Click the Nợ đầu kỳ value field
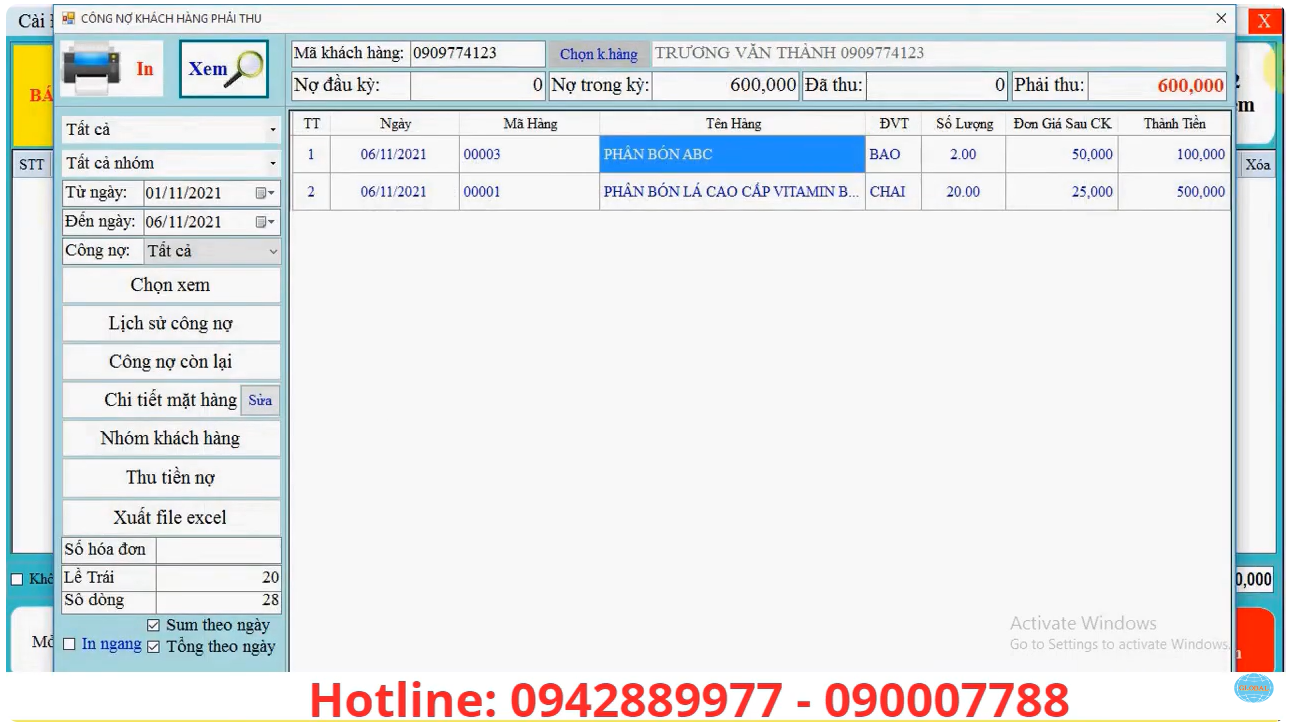 click(x=478, y=86)
